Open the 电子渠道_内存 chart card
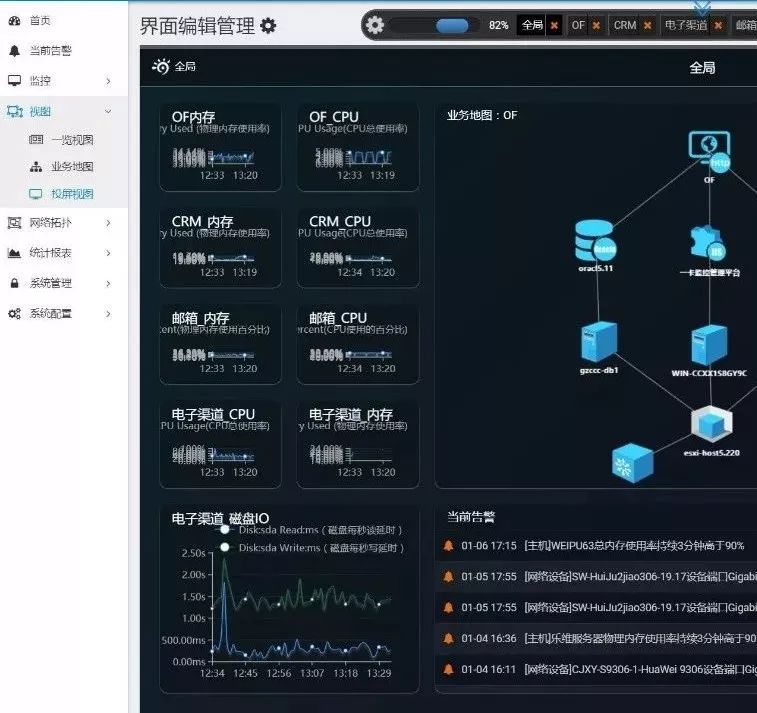The image size is (757, 713). (x=358, y=445)
